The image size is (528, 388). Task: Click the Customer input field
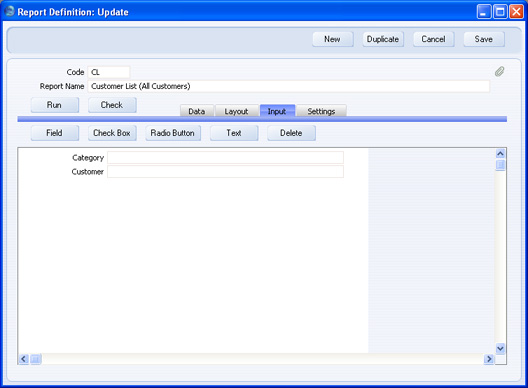pos(225,171)
